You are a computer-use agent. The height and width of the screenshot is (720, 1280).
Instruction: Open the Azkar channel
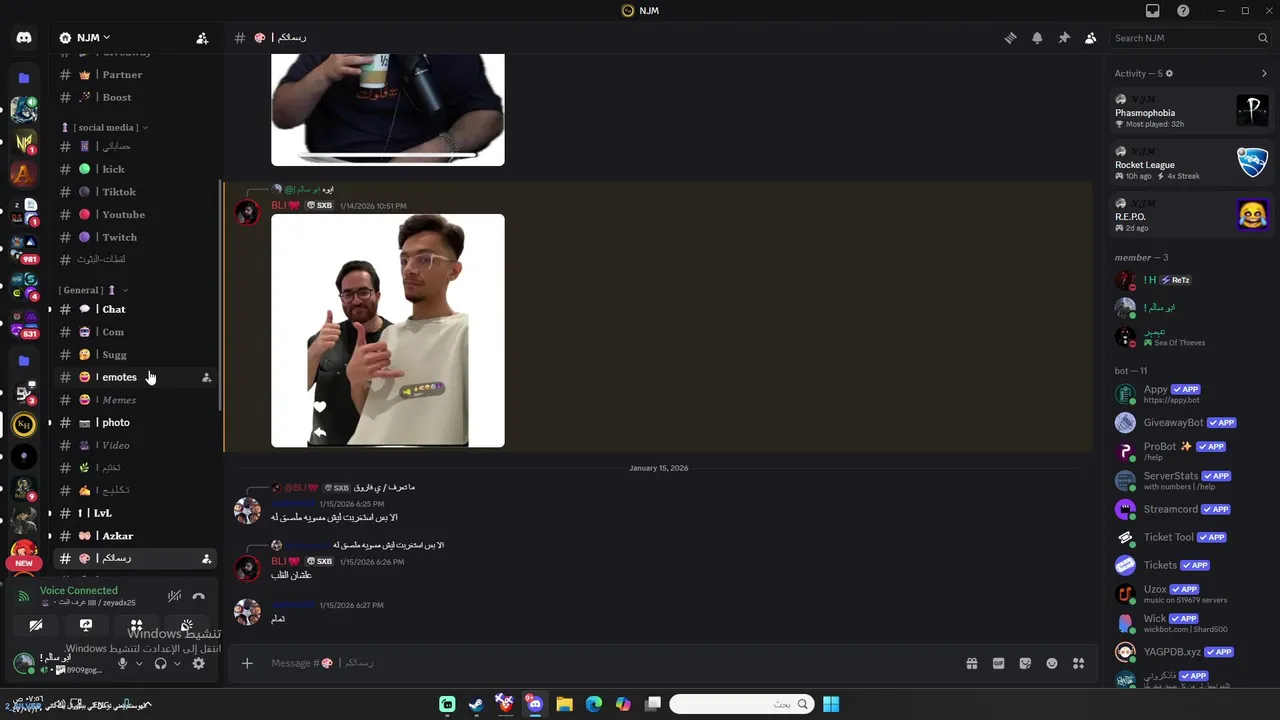pyautogui.click(x=136, y=536)
